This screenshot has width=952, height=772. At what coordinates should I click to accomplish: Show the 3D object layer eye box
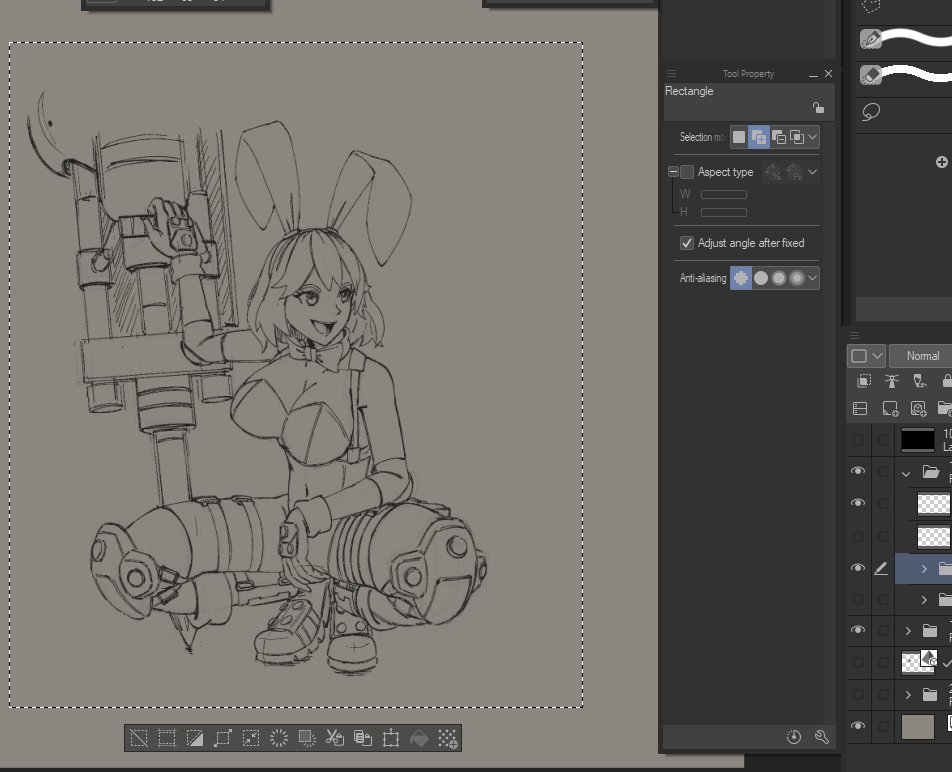pyautogui.click(x=858, y=662)
